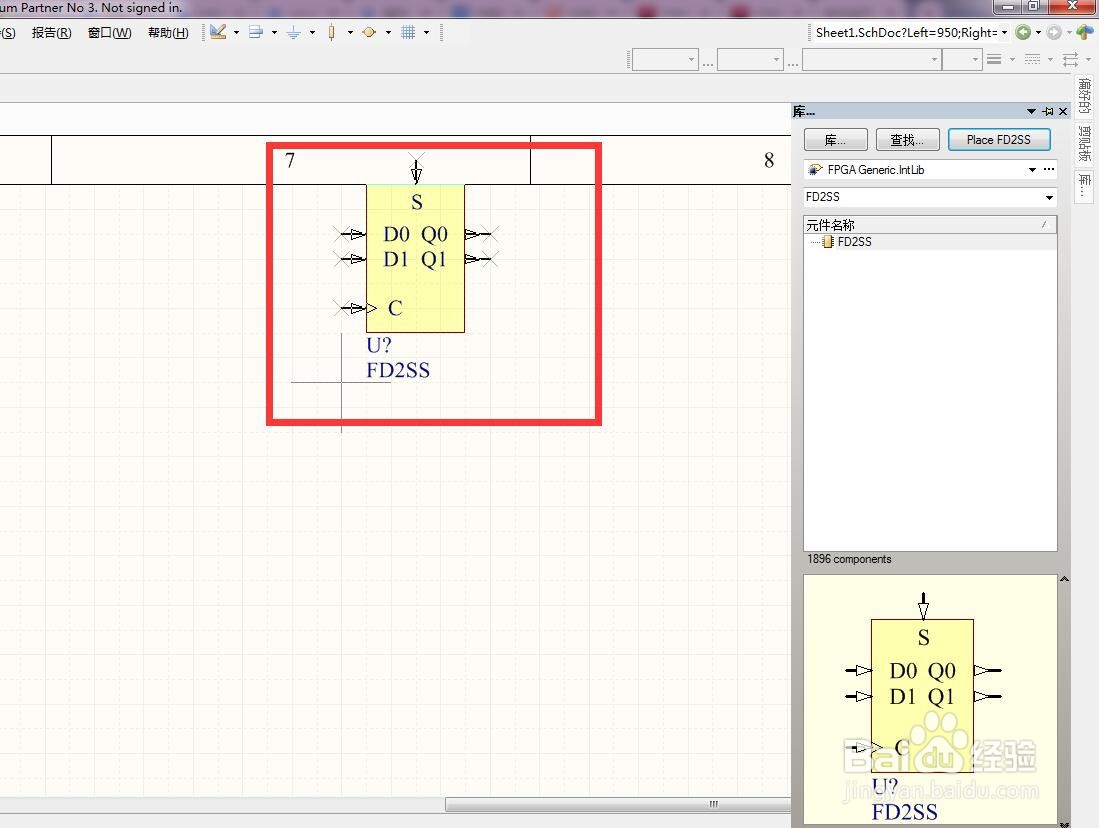The height and width of the screenshot is (828, 1099).
Task: Open the small fourth formatting combo box
Action: [962, 60]
